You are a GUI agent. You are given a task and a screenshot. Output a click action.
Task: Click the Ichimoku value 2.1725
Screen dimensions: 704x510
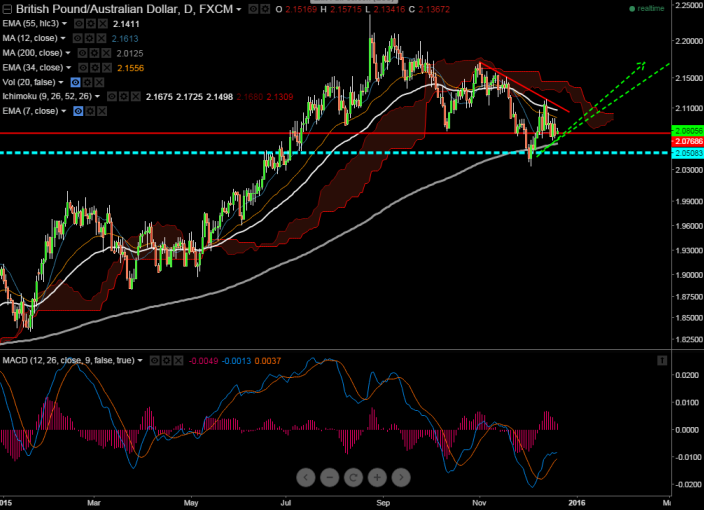(x=189, y=97)
